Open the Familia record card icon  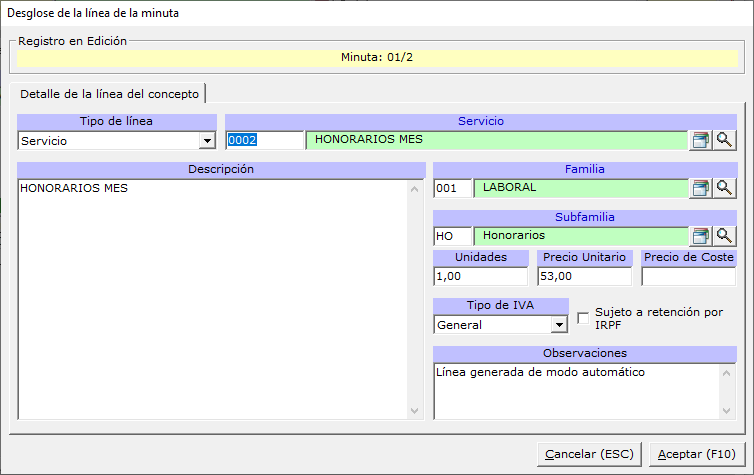coord(701,187)
